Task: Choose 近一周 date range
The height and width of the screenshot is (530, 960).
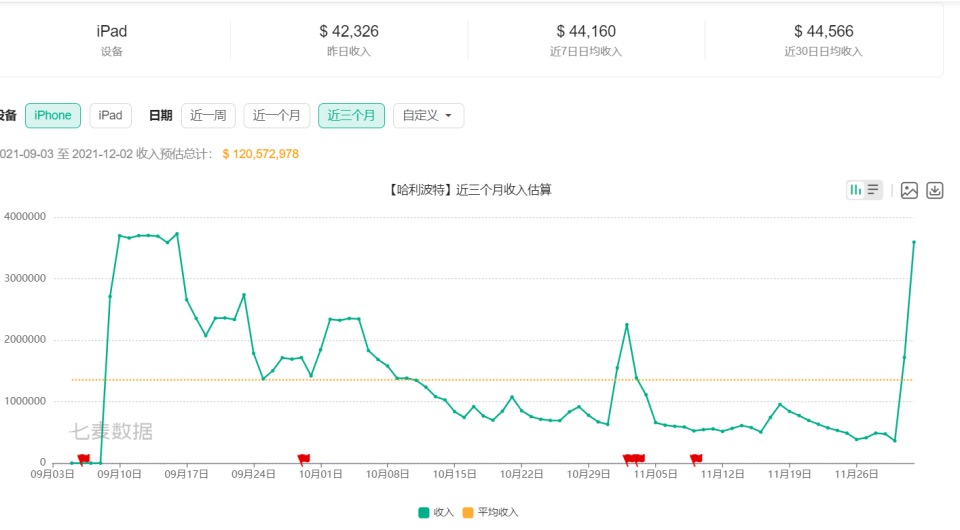Action: (x=208, y=116)
